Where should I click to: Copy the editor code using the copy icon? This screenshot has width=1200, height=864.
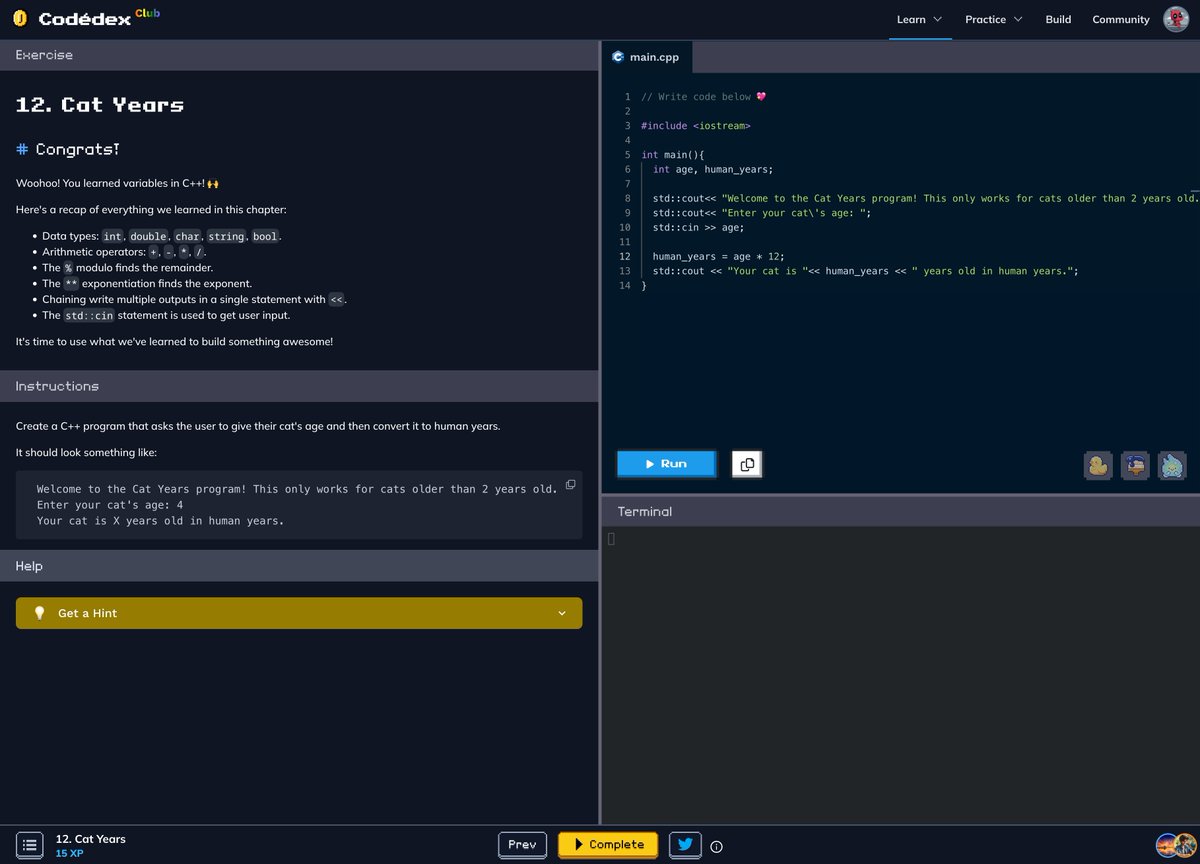coord(747,464)
